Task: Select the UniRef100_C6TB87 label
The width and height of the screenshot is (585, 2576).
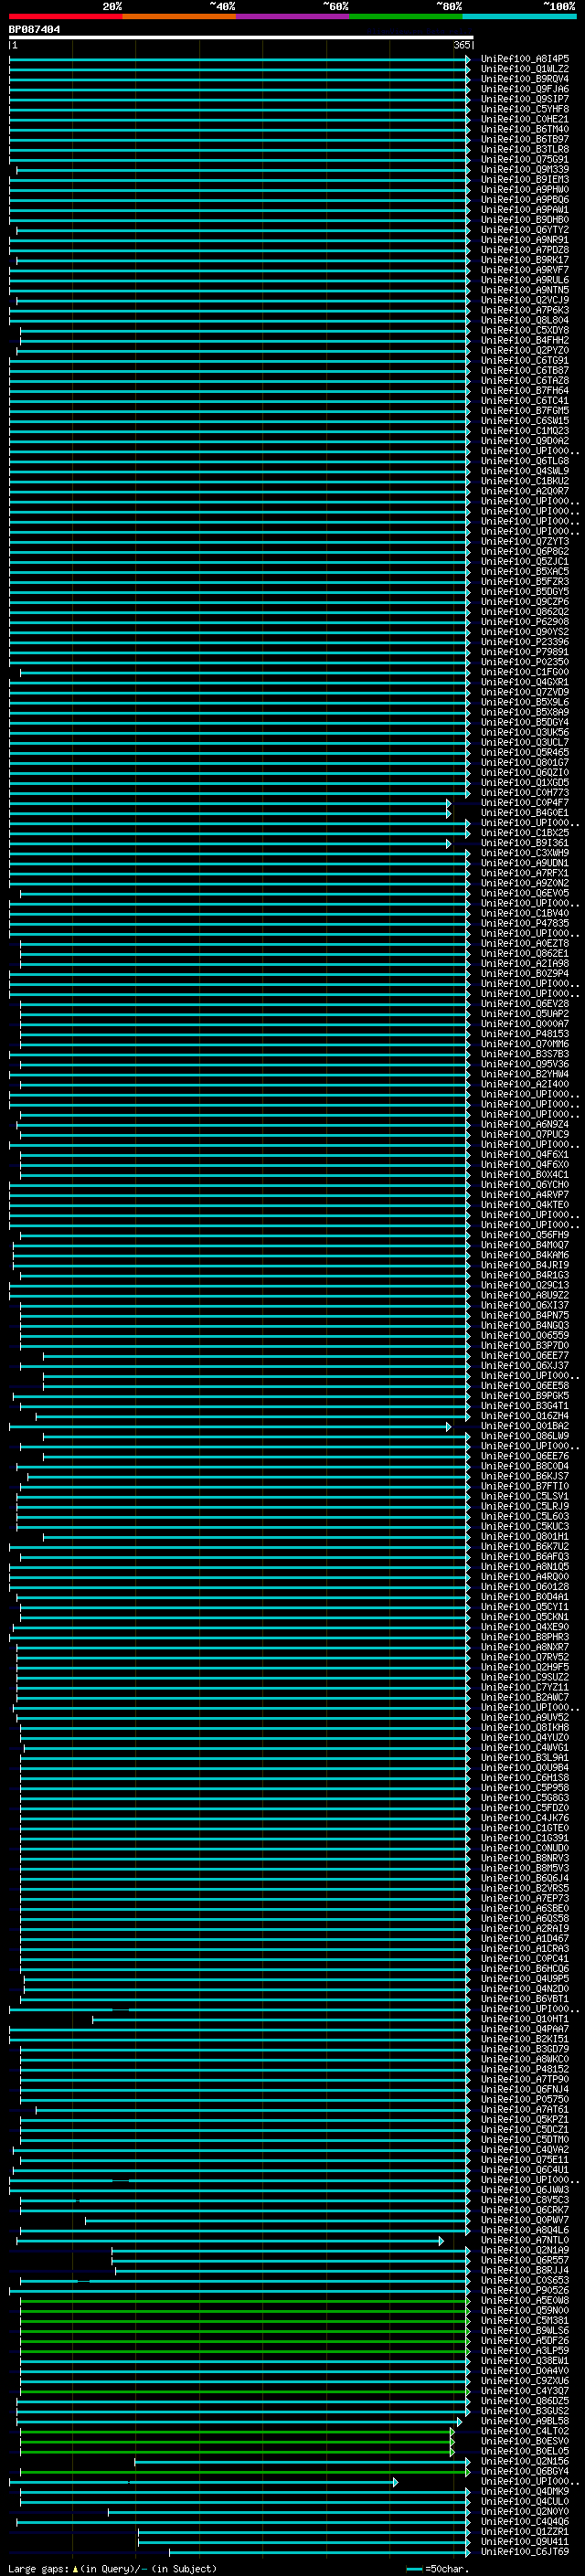Action: pyautogui.click(x=525, y=370)
